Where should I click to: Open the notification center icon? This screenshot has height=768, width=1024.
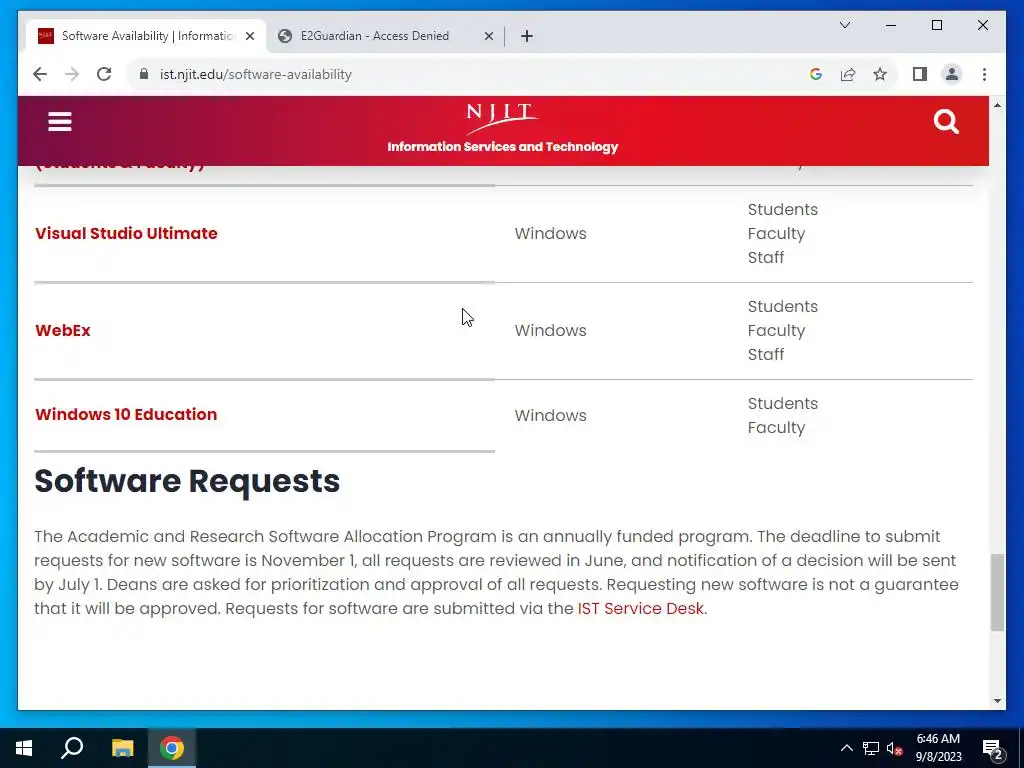click(x=993, y=749)
